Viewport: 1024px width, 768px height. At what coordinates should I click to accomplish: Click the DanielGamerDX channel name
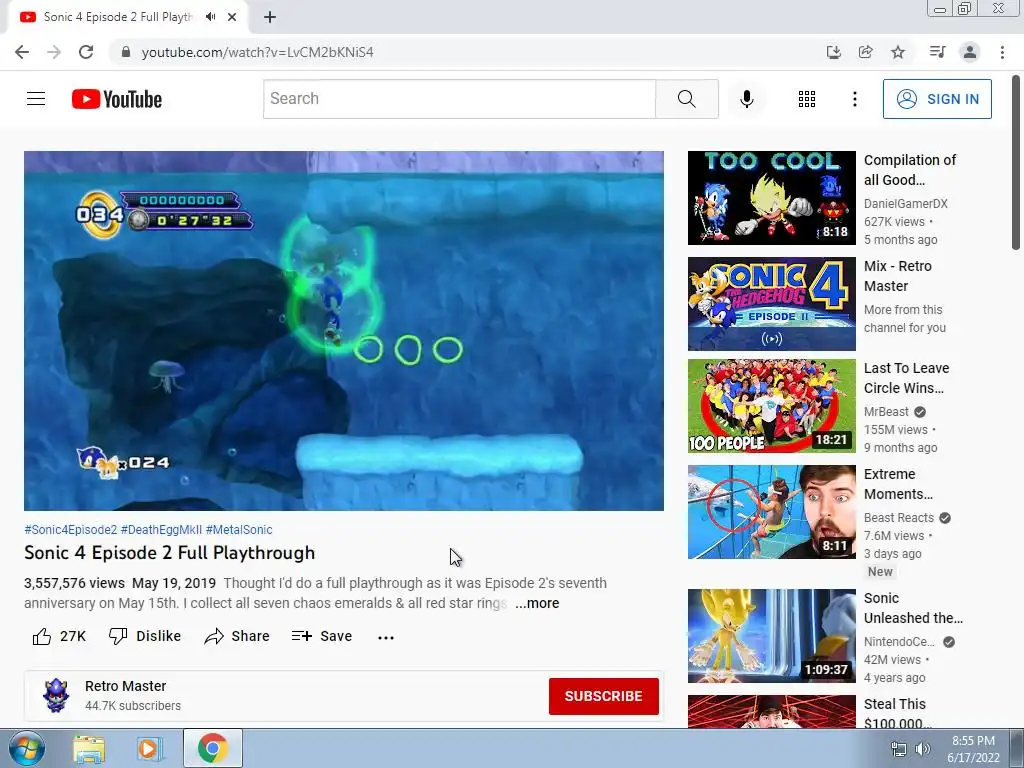(x=905, y=204)
